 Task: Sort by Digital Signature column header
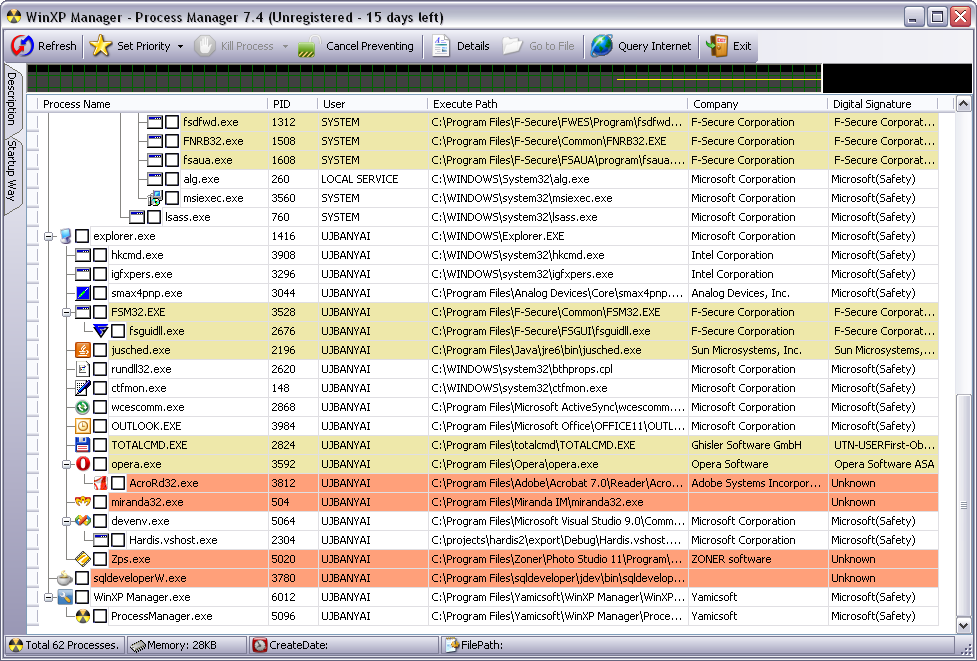[x=882, y=104]
